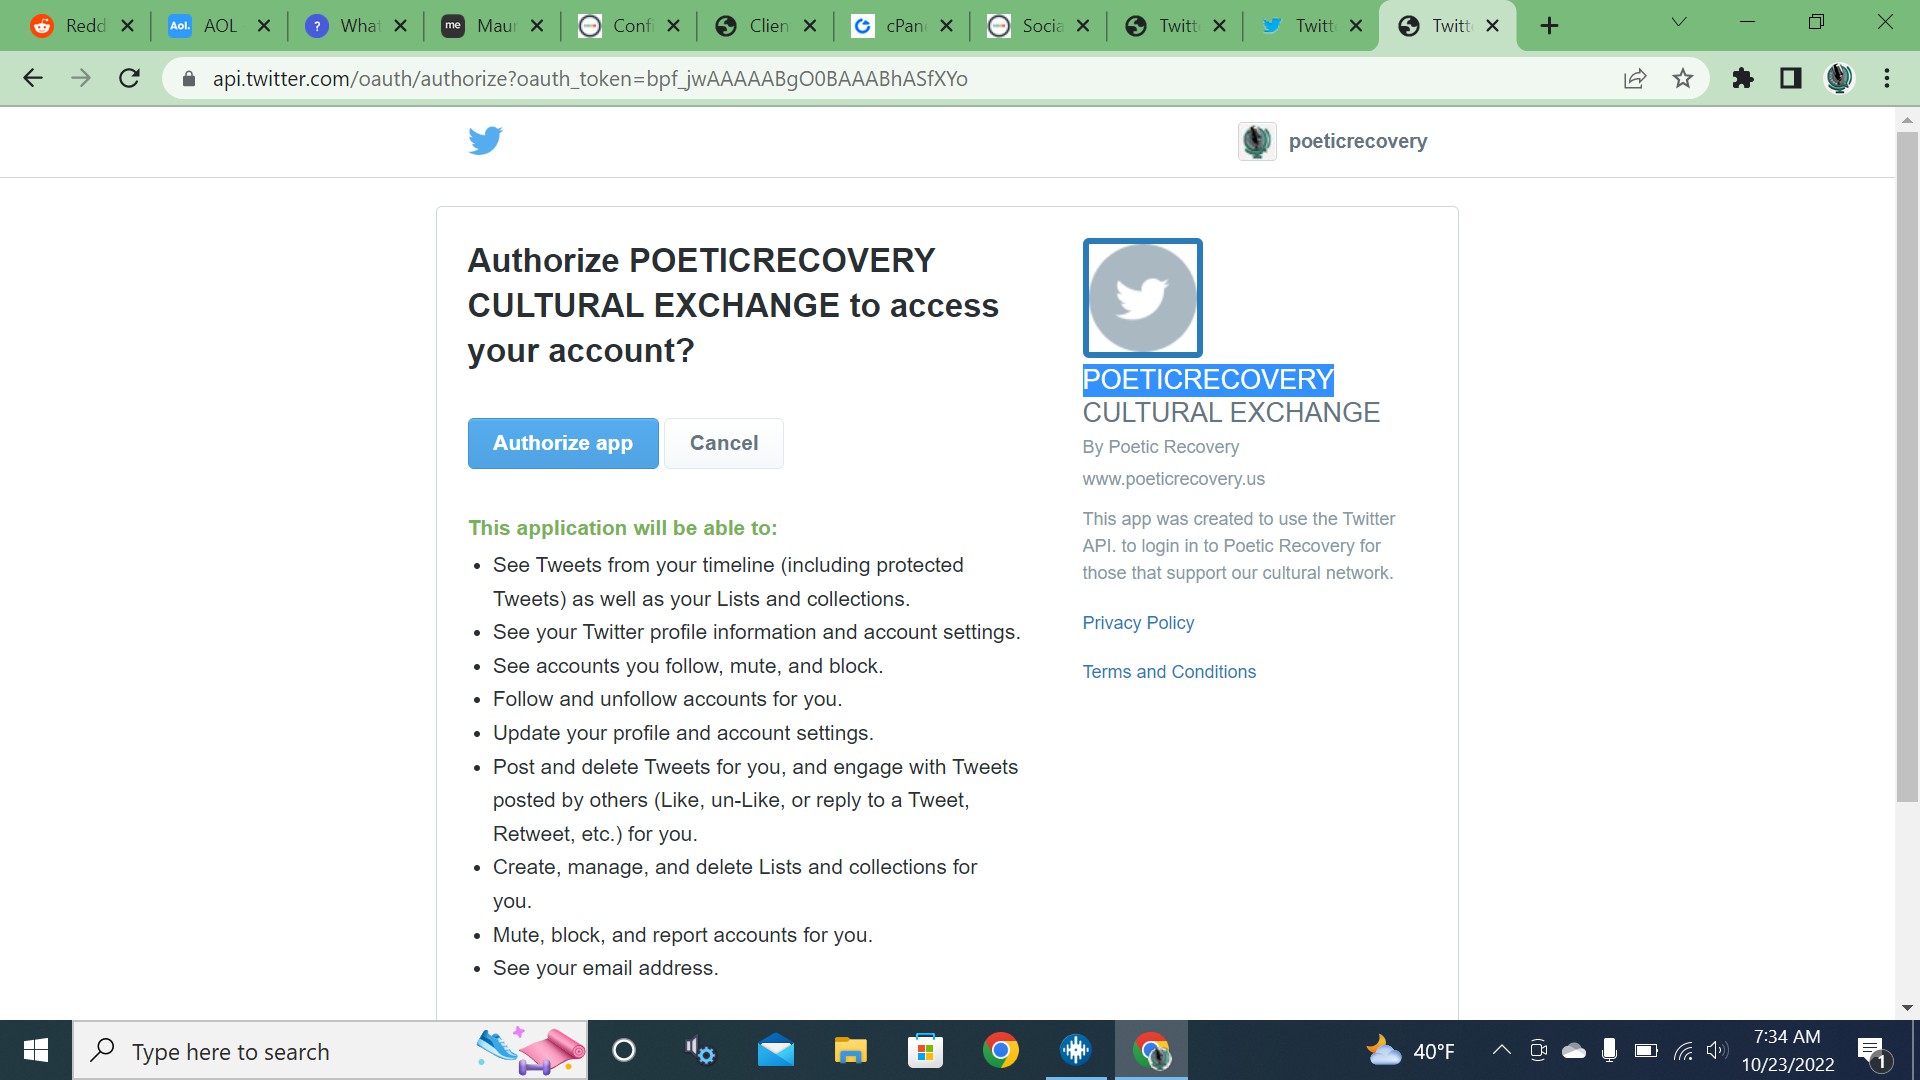1920x1080 pixels.
Task: Bookmark this page with the star icon
Action: coord(1683,78)
